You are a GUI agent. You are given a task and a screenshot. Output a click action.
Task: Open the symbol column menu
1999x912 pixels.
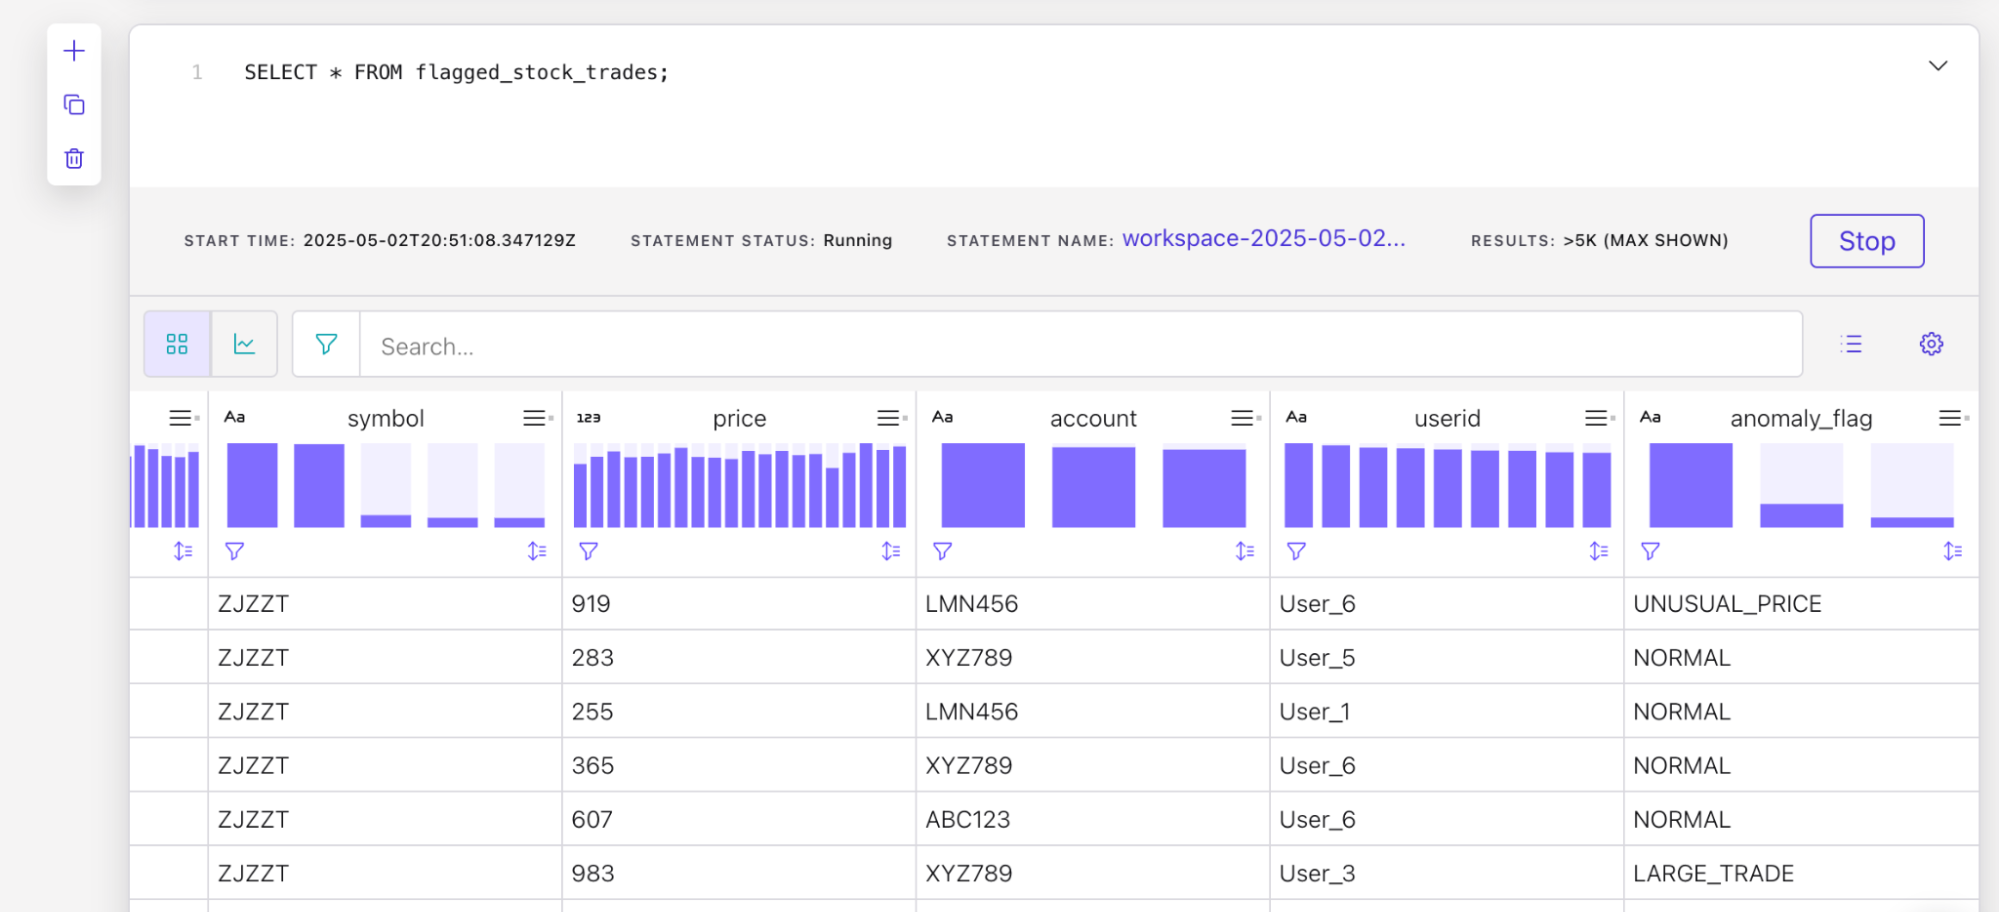coord(537,418)
